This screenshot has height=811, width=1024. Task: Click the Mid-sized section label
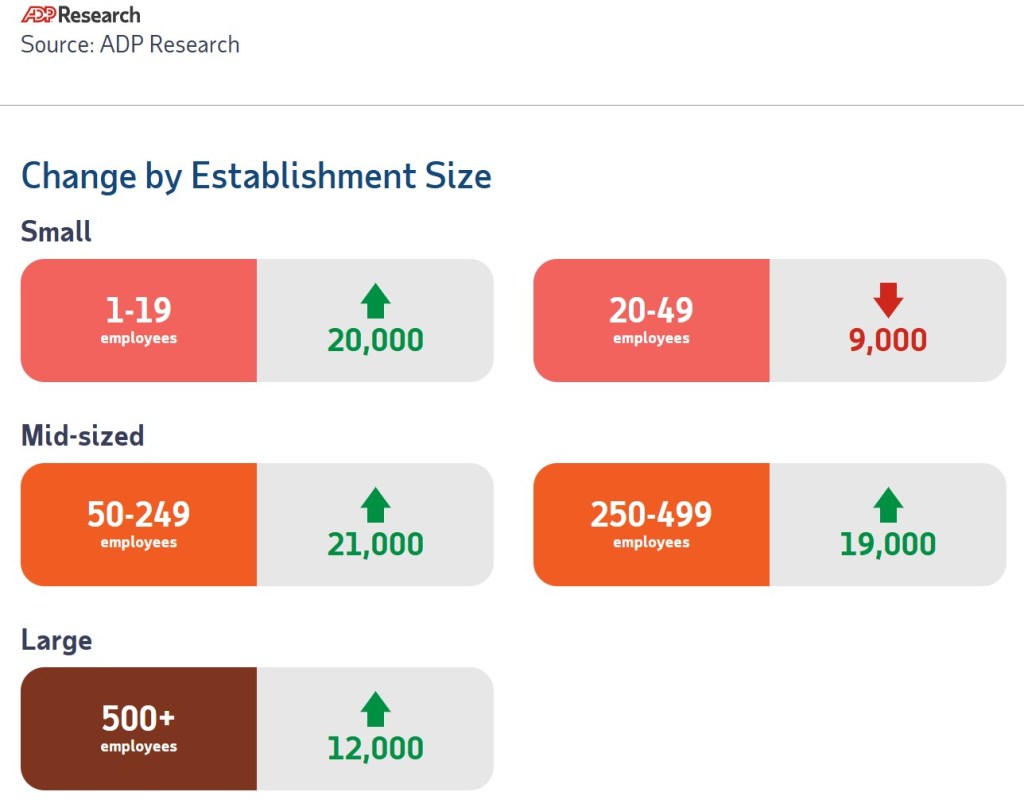pos(82,436)
